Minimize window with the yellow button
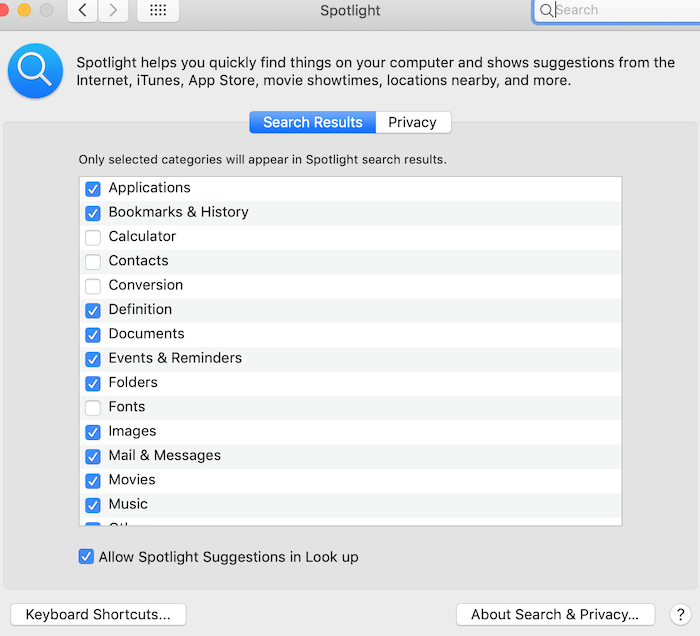Image resolution: width=700 pixels, height=636 pixels. (24, 10)
